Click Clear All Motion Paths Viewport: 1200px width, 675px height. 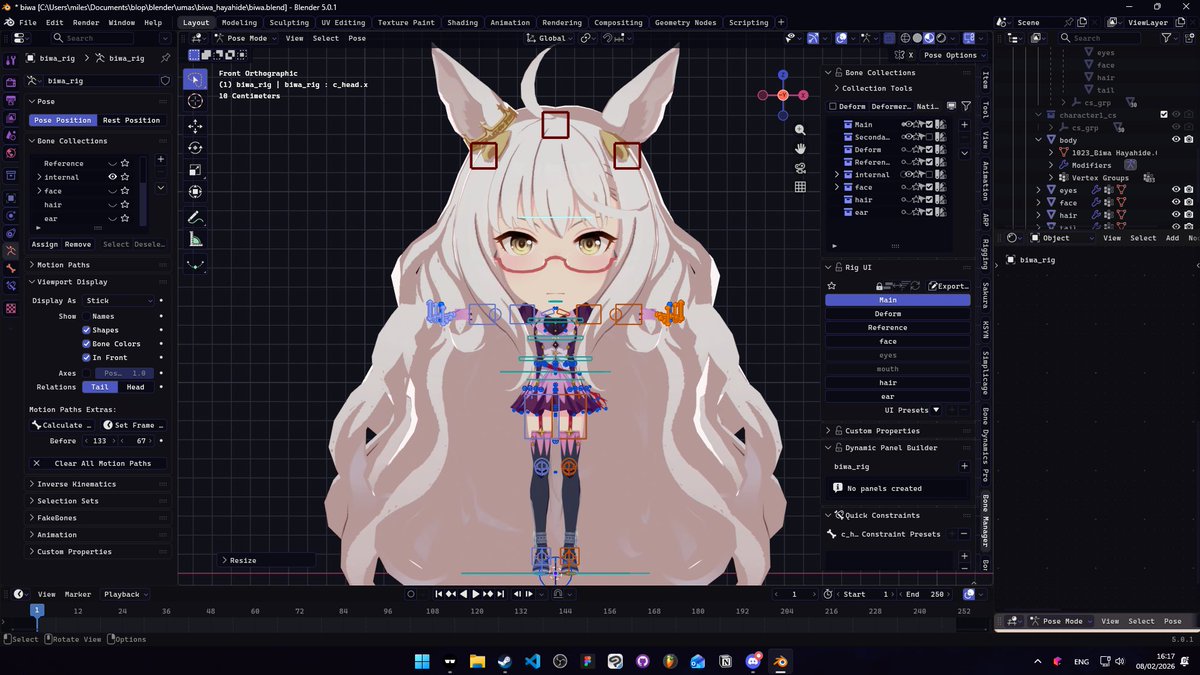pyautogui.click(x=97, y=463)
